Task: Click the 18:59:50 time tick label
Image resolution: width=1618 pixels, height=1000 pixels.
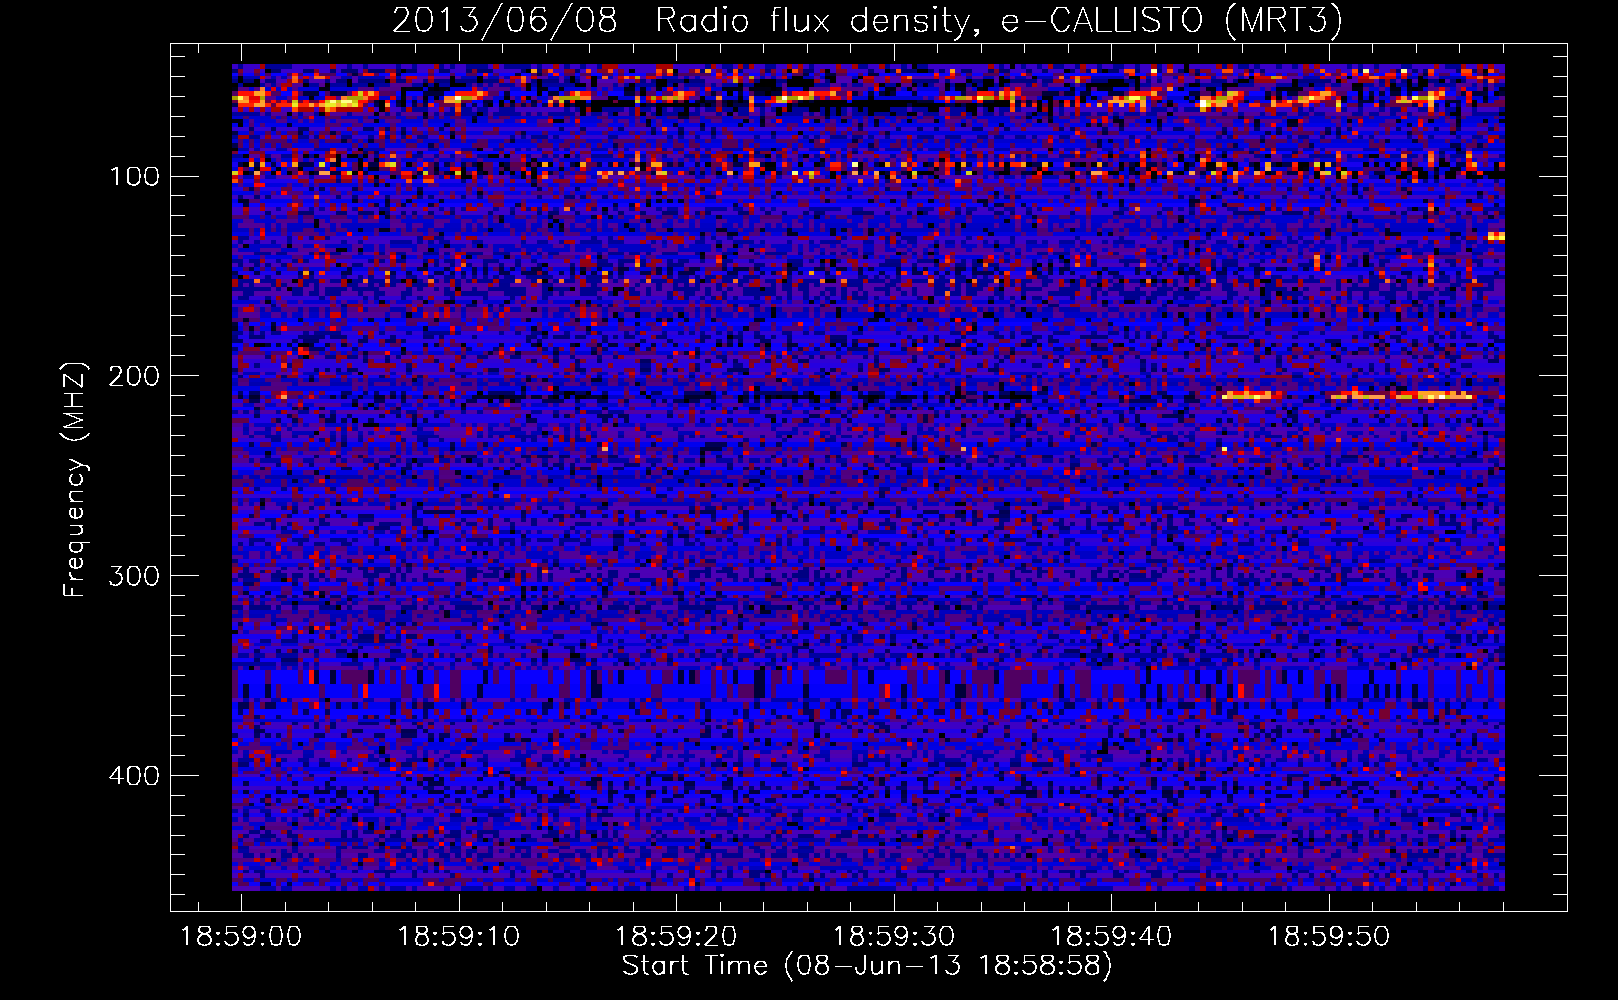Action: [1329, 937]
